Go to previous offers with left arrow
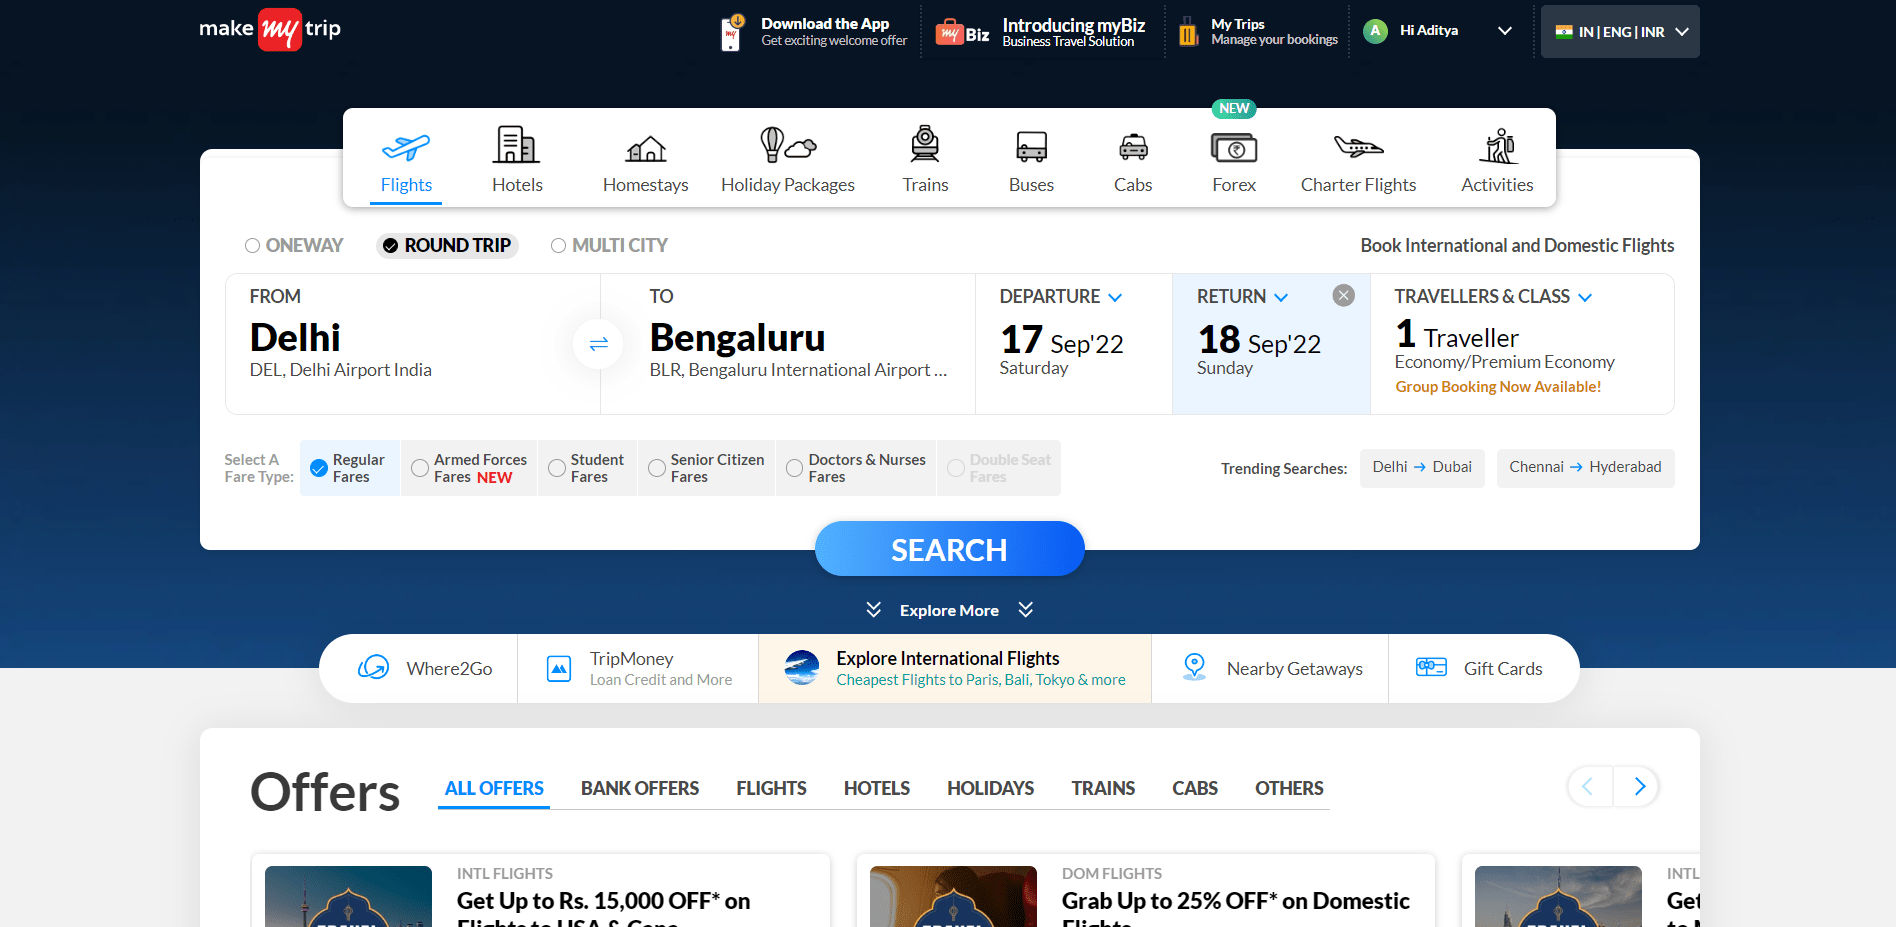Viewport: 1896px width, 927px height. click(1589, 787)
